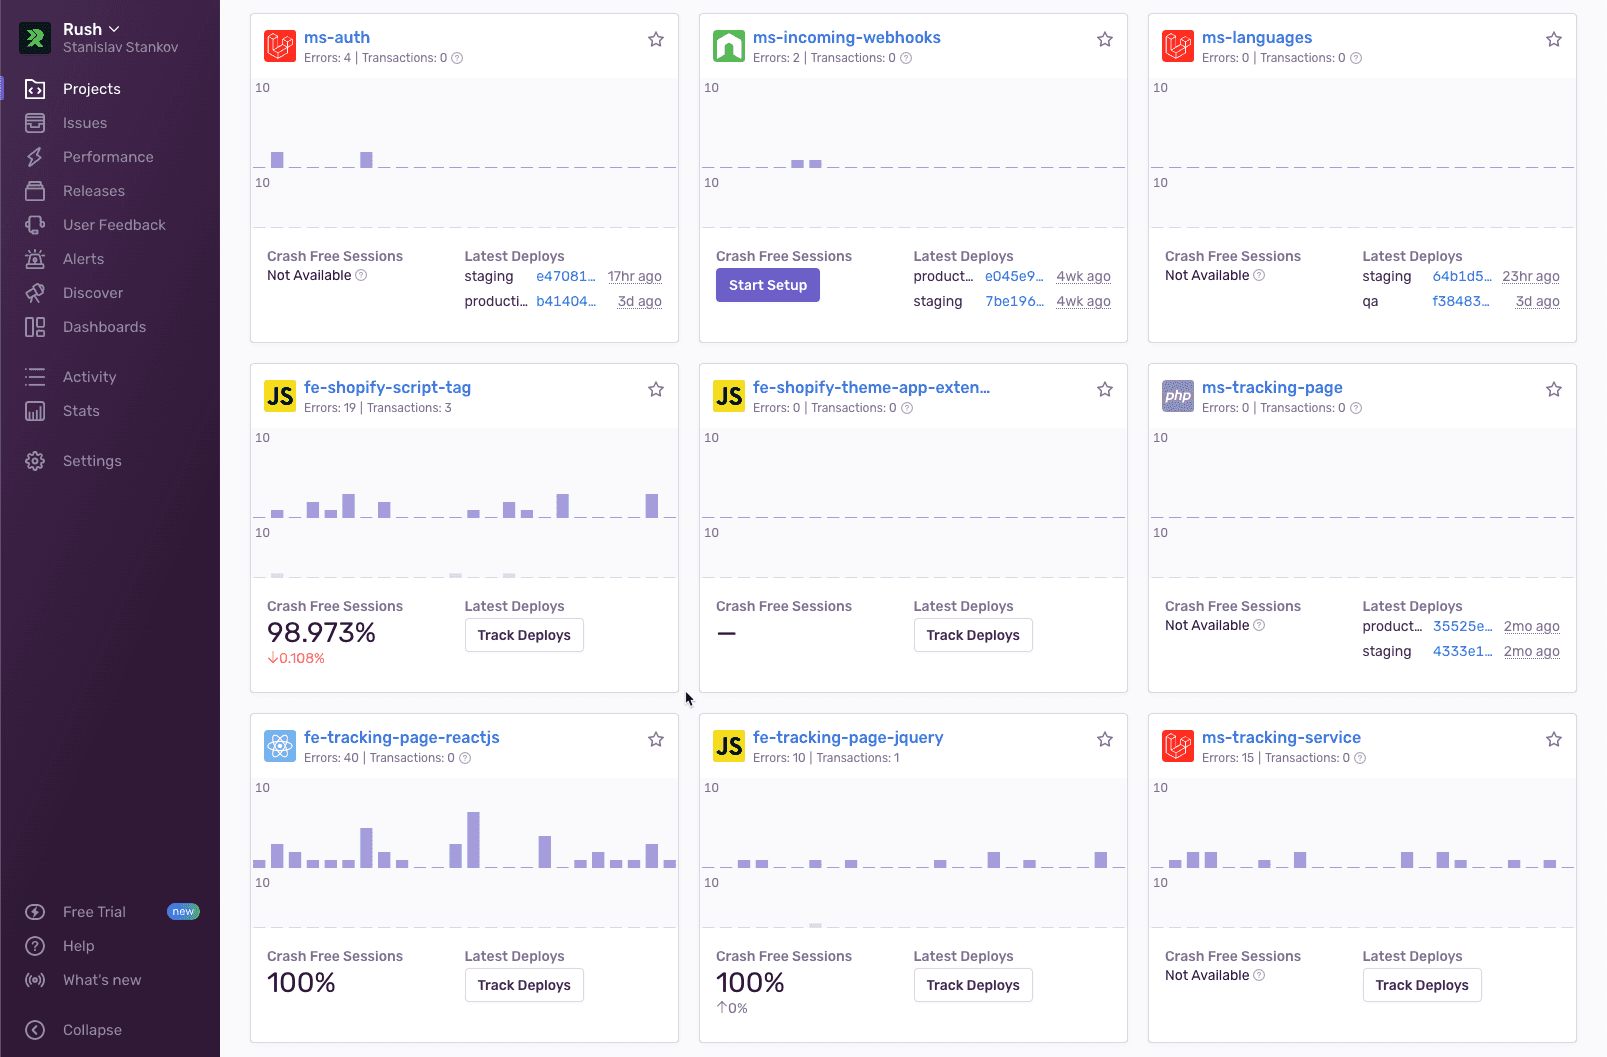Open the ms-auth Laravel project icon
1607x1057 pixels.
tap(280, 46)
